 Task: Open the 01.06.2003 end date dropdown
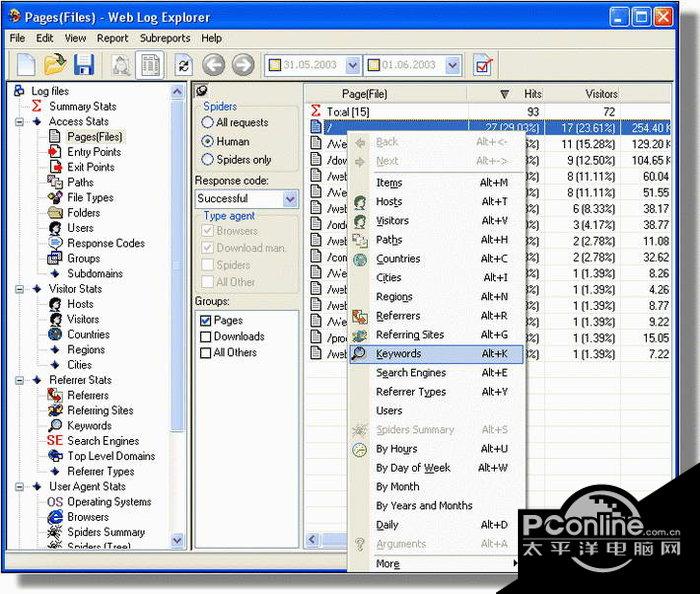coord(453,66)
